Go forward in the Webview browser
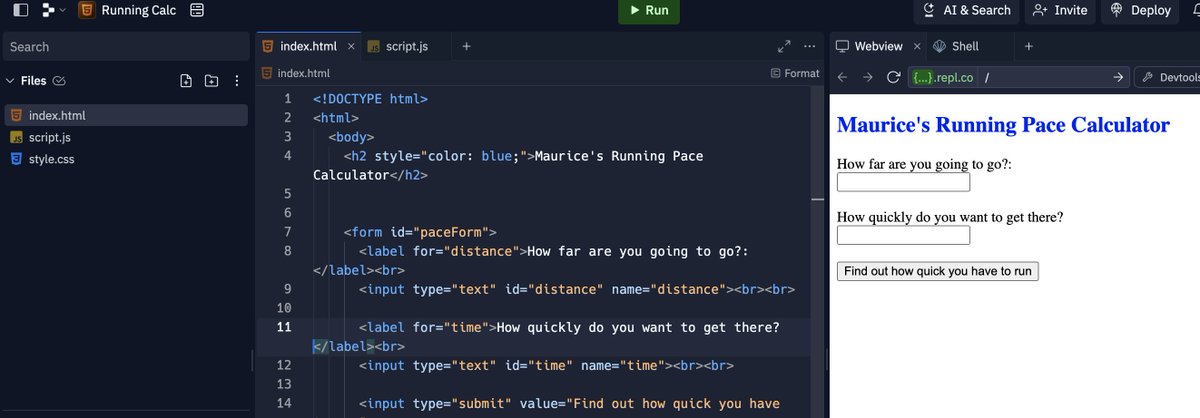Screen dimensions: 1200x418 pos(868,78)
